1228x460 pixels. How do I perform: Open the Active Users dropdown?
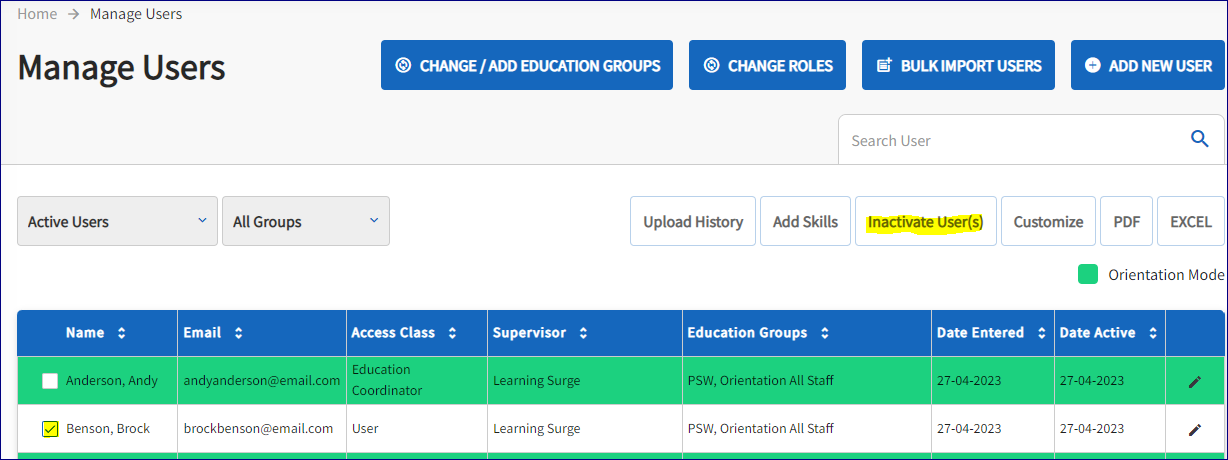[117, 221]
